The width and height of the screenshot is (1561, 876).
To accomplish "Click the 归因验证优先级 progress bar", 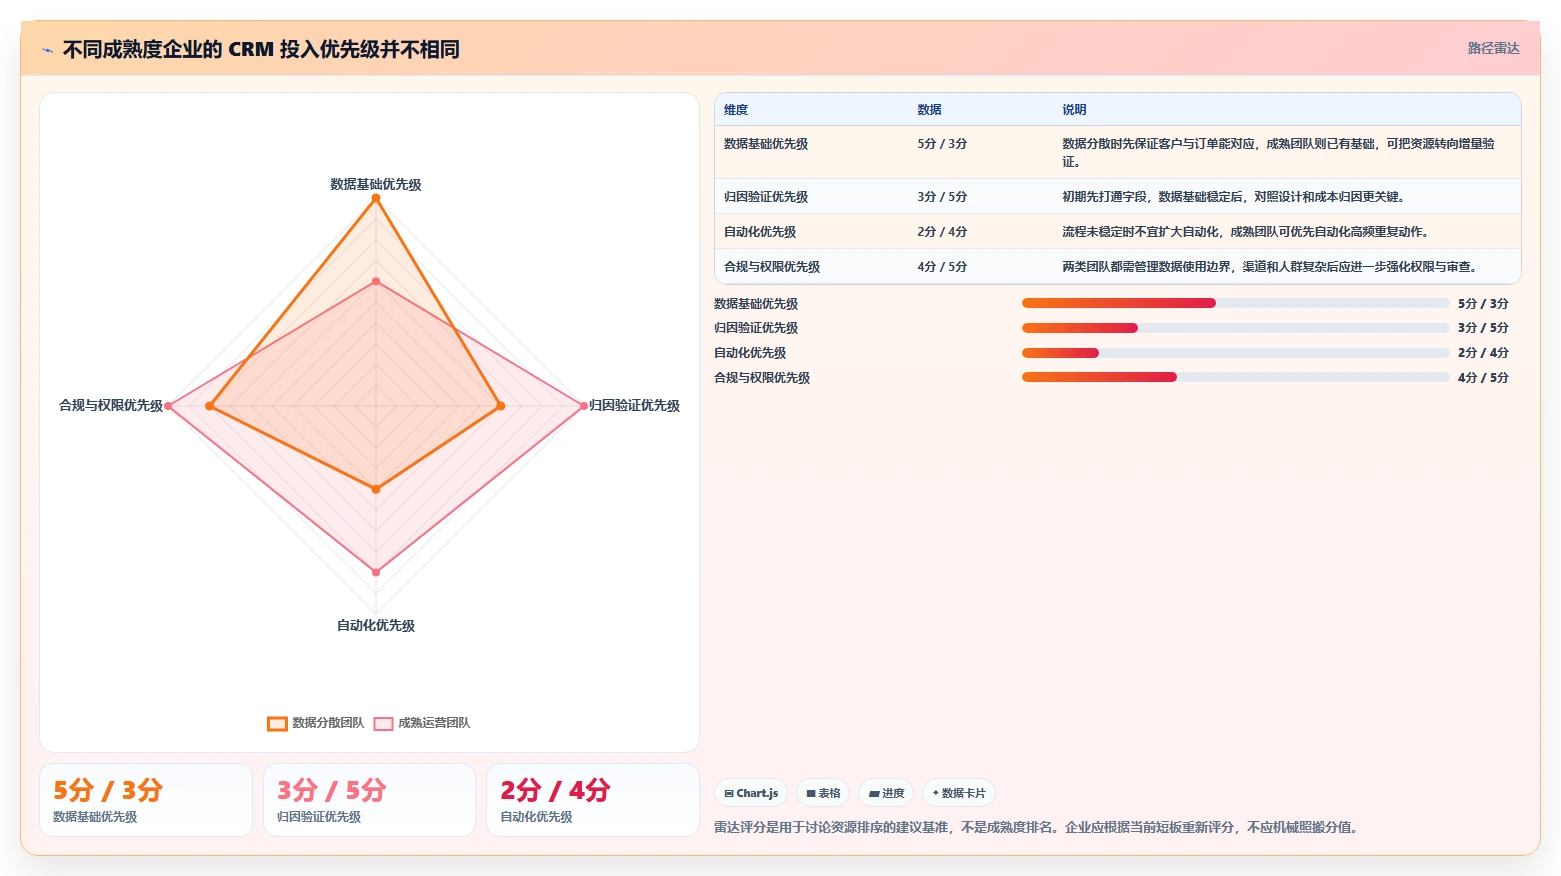I will click(x=1235, y=328).
